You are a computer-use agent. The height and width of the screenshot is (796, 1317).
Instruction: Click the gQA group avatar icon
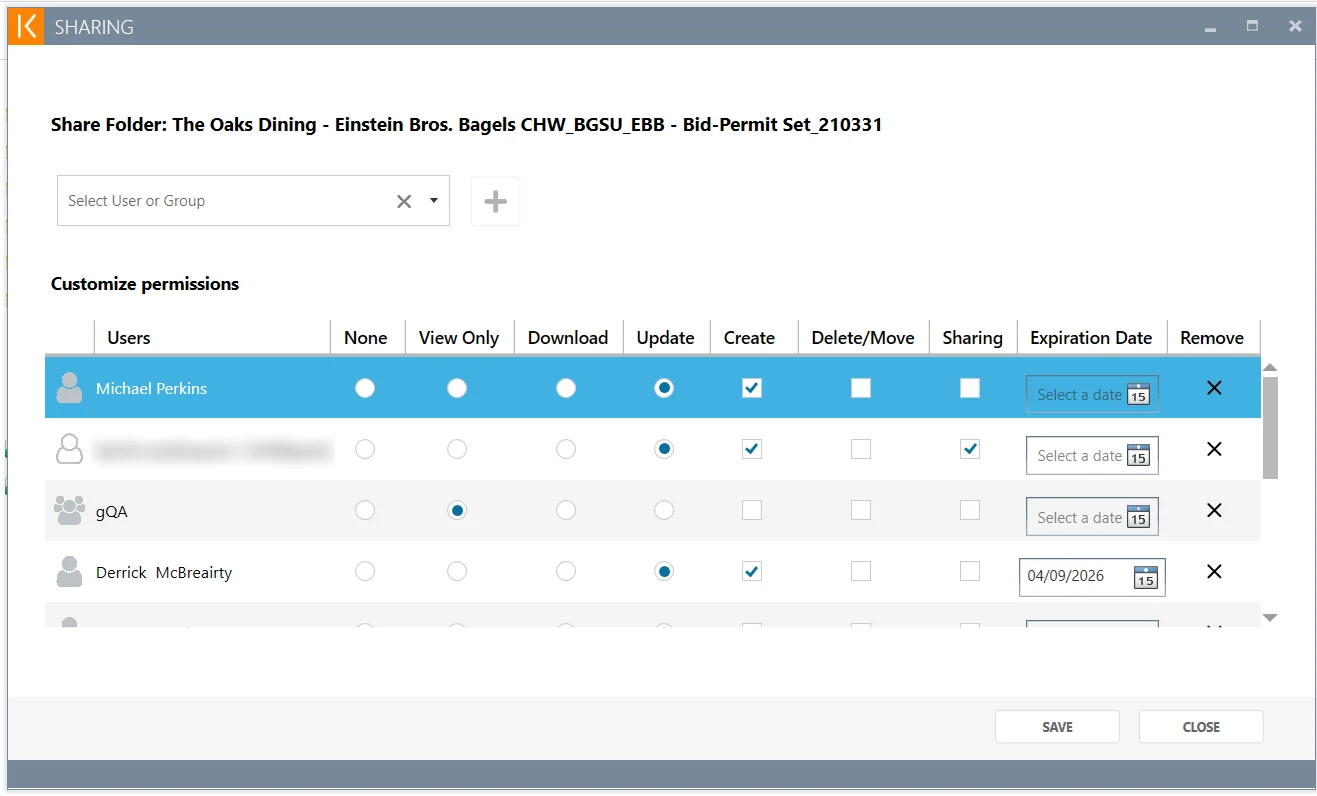pyautogui.click(x=69, y=510)
